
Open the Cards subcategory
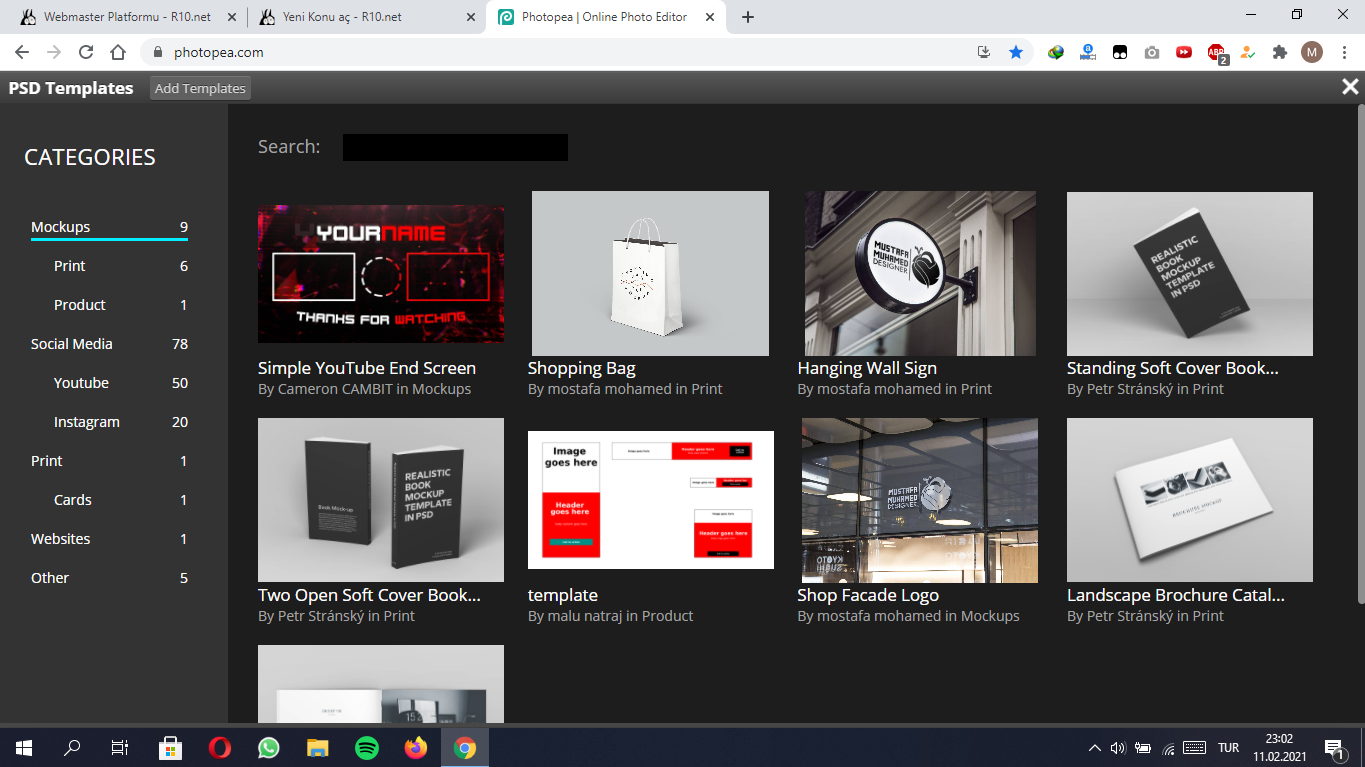click(x=120, y=500)
